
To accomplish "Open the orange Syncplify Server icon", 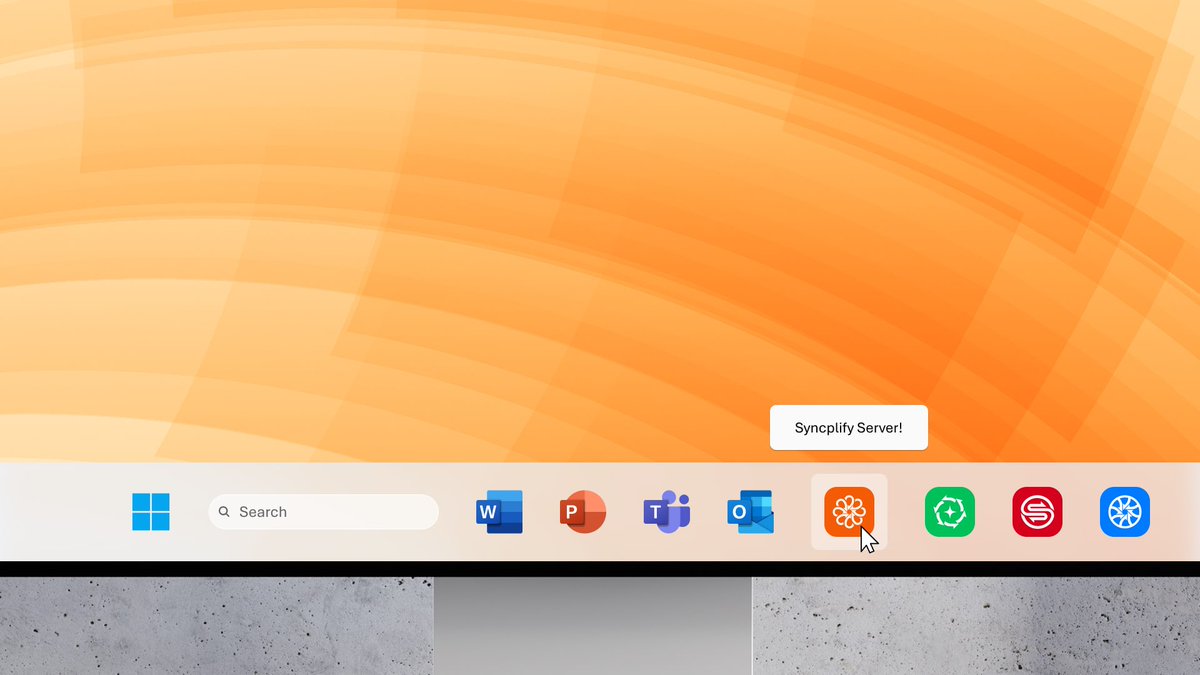I will [849, 512].
